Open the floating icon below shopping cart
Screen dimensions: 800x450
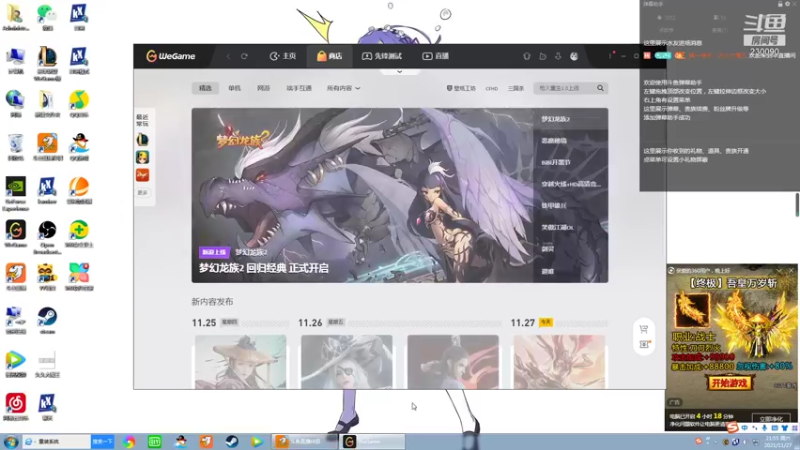[x=644, y=345]
